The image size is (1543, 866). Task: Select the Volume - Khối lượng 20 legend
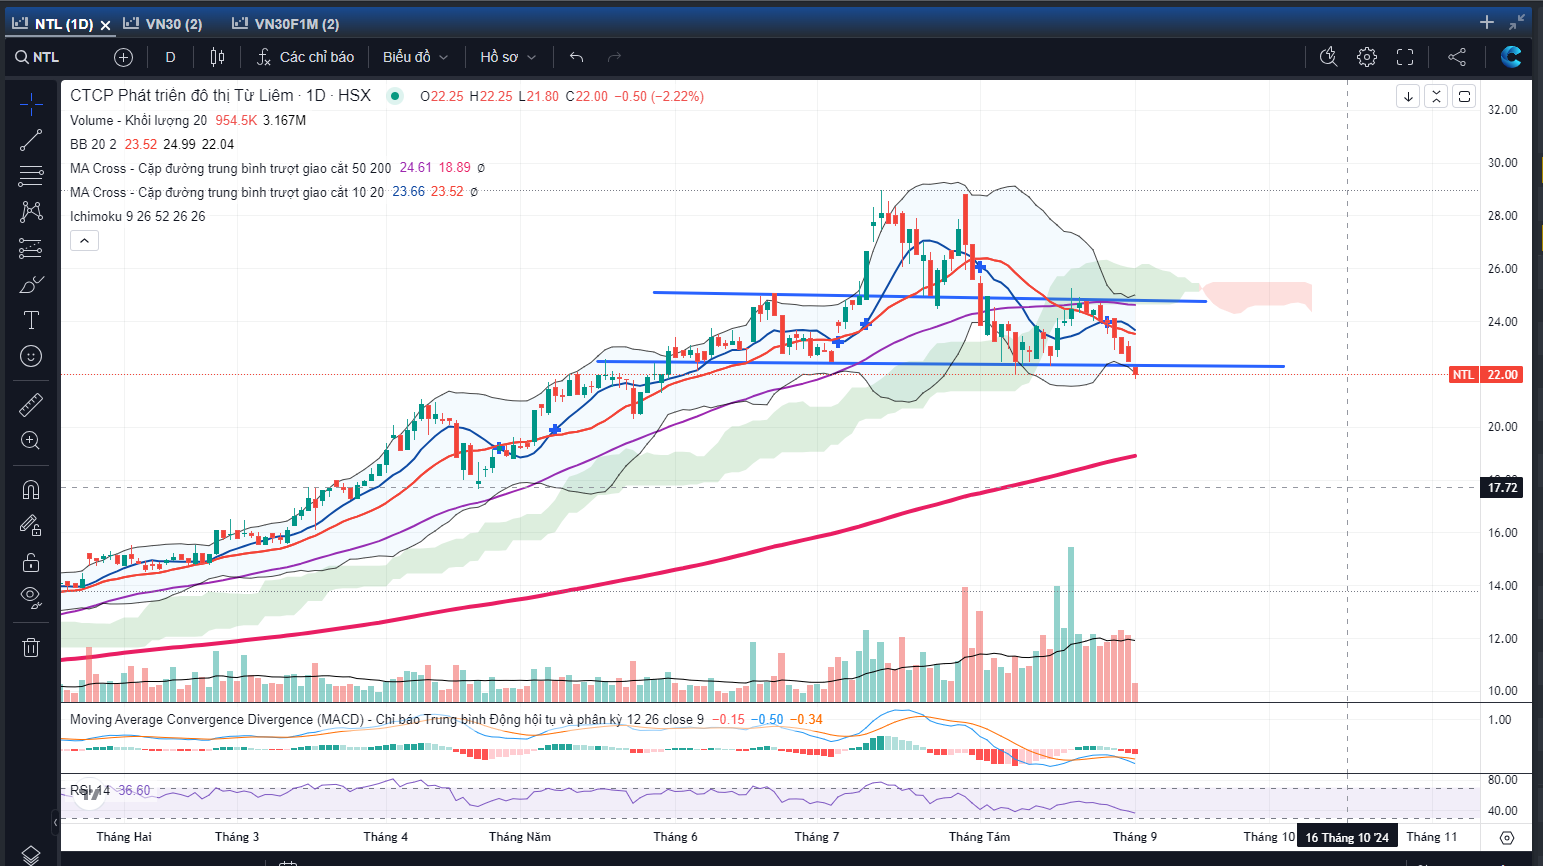pos(138,120)
